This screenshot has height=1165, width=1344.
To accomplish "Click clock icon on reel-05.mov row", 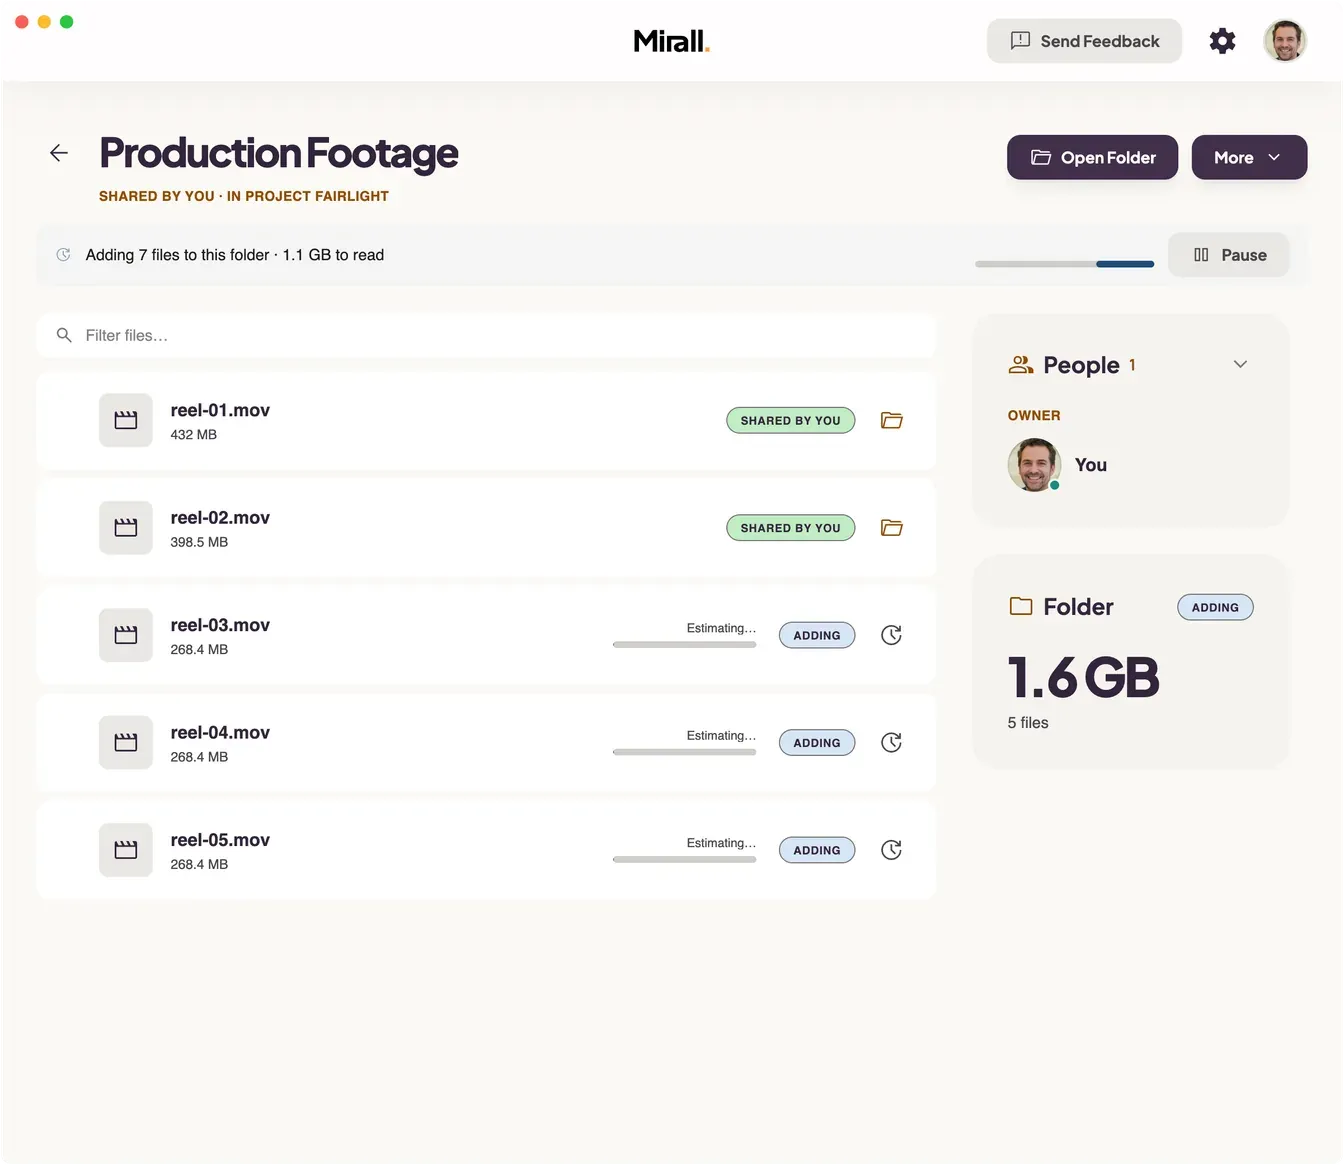I will pos(891,850).
